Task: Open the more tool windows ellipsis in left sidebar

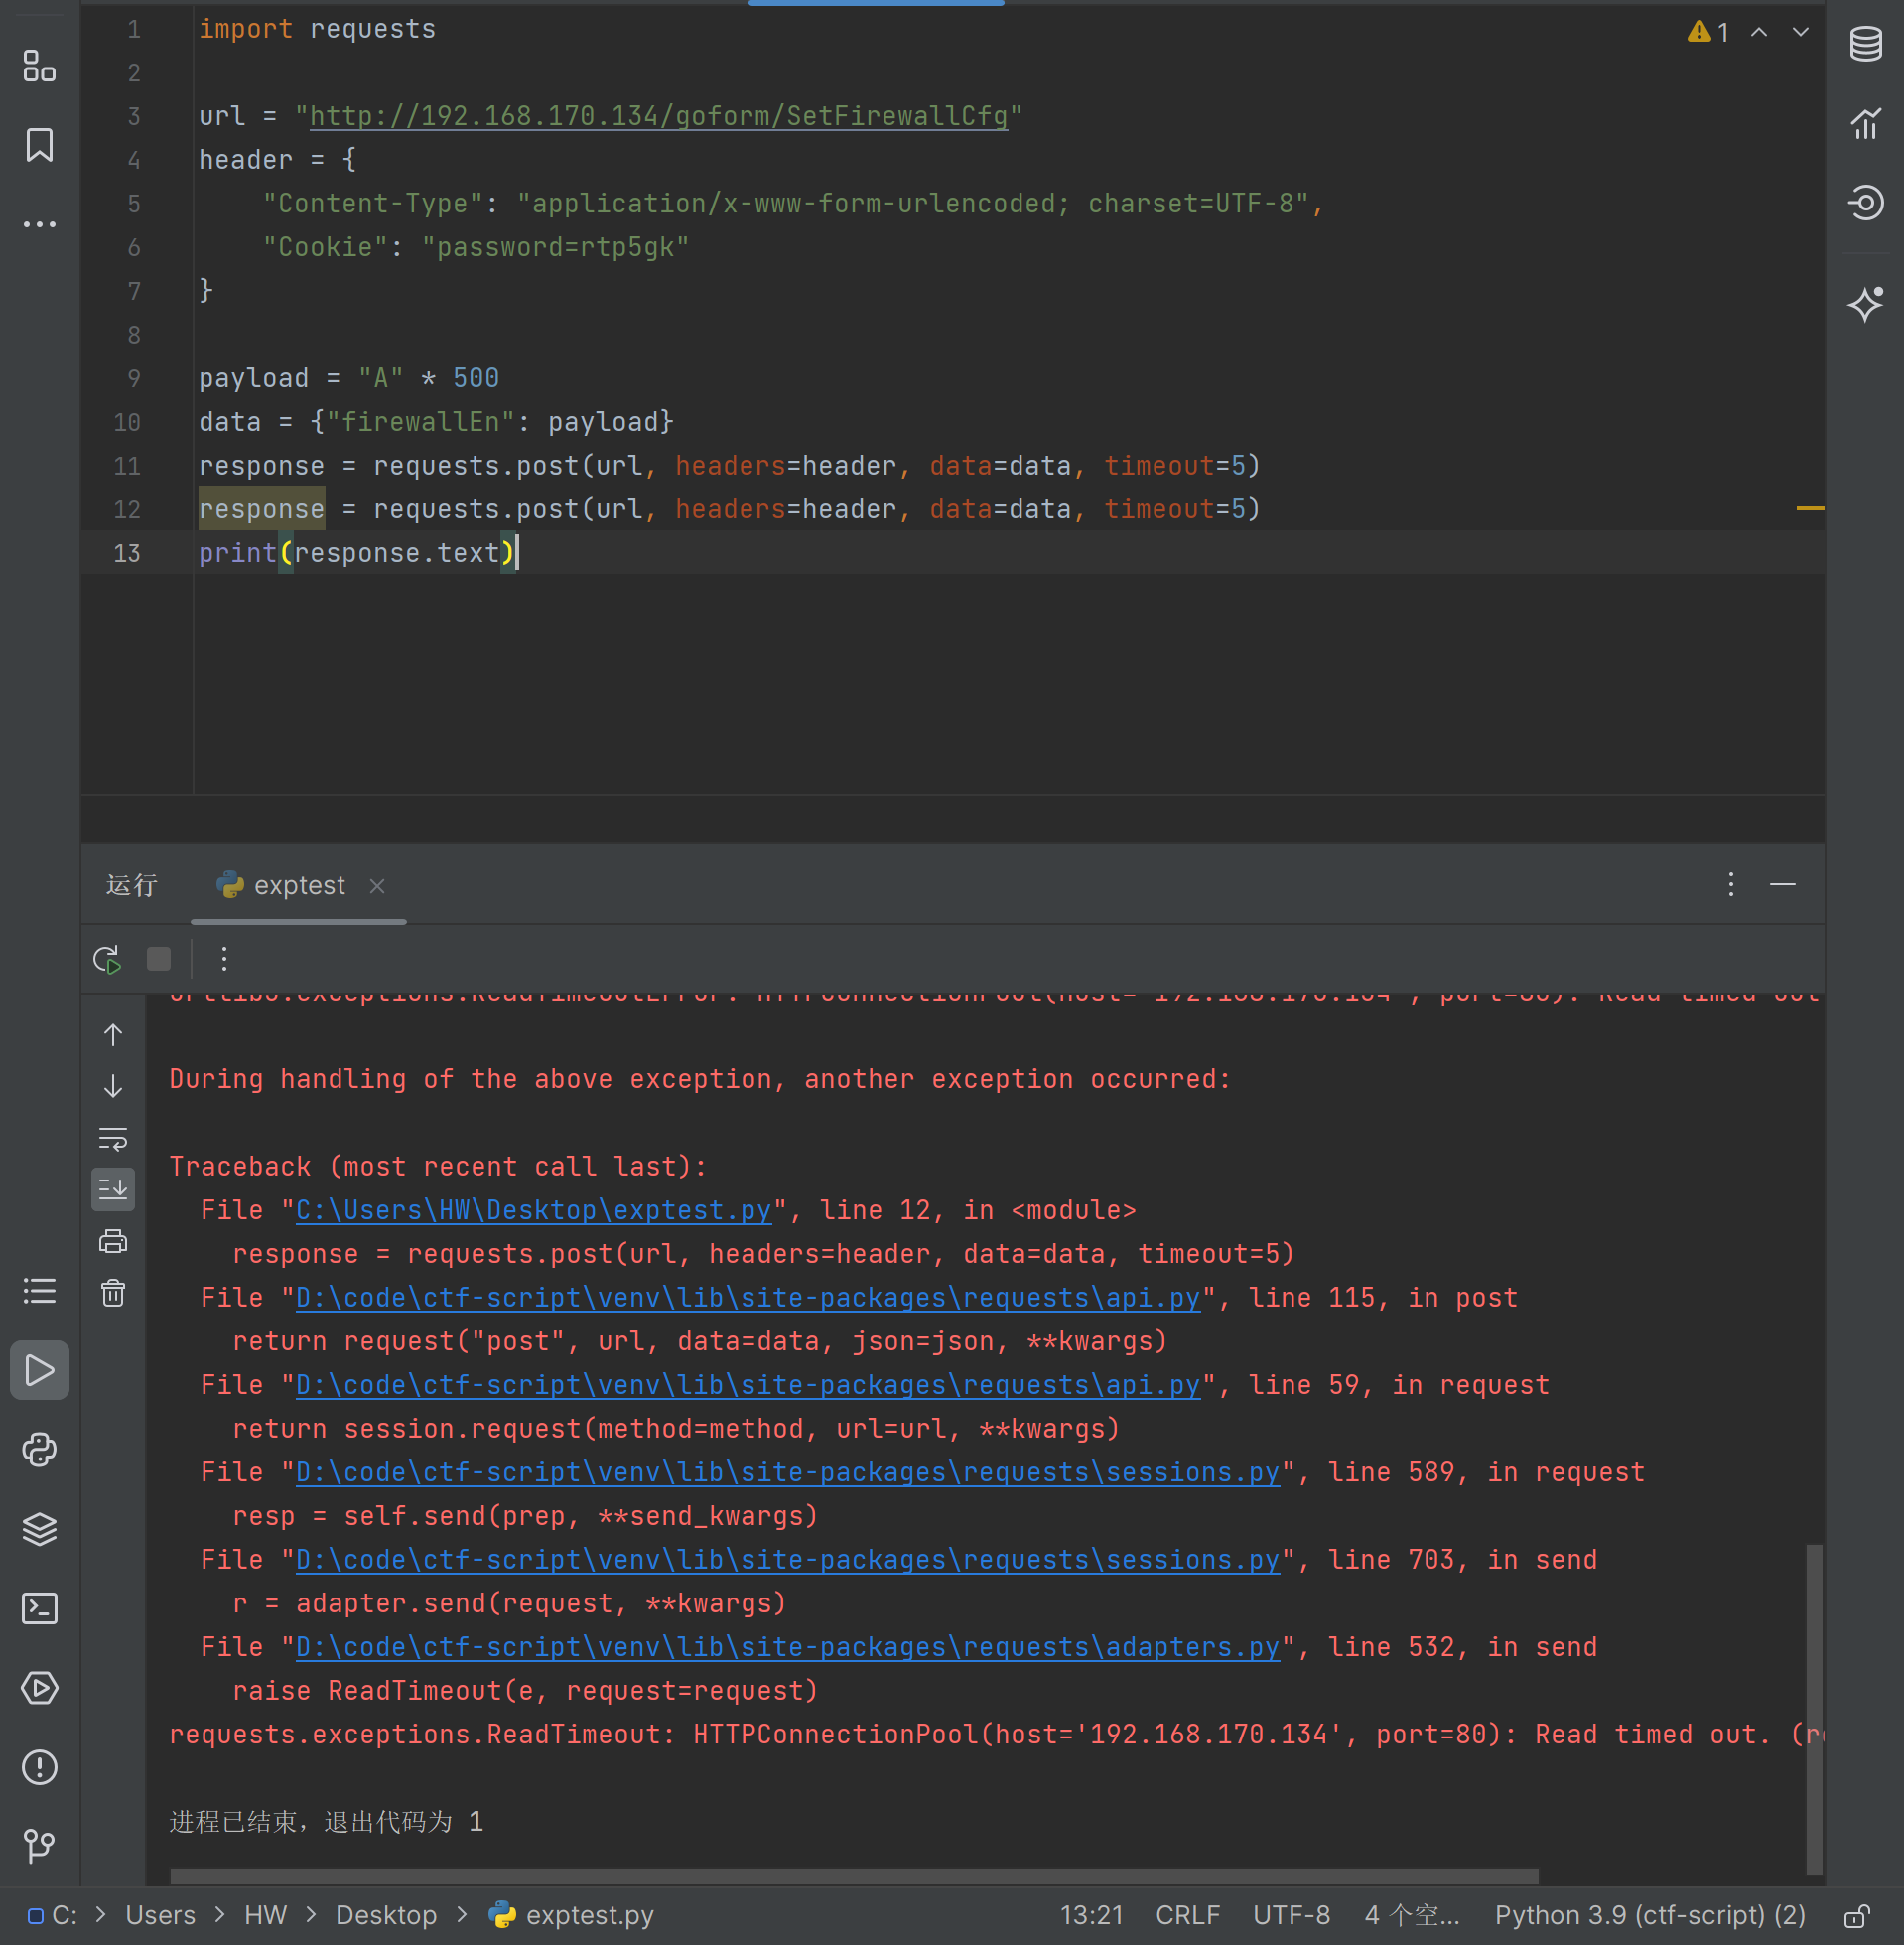Action: point(39,224)
